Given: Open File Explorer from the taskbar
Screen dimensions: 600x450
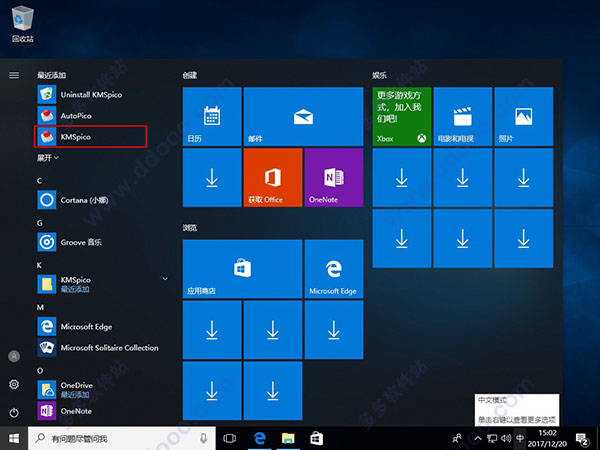Looking at the screenshot, I should pyautogui.click(x=288, y=439).
